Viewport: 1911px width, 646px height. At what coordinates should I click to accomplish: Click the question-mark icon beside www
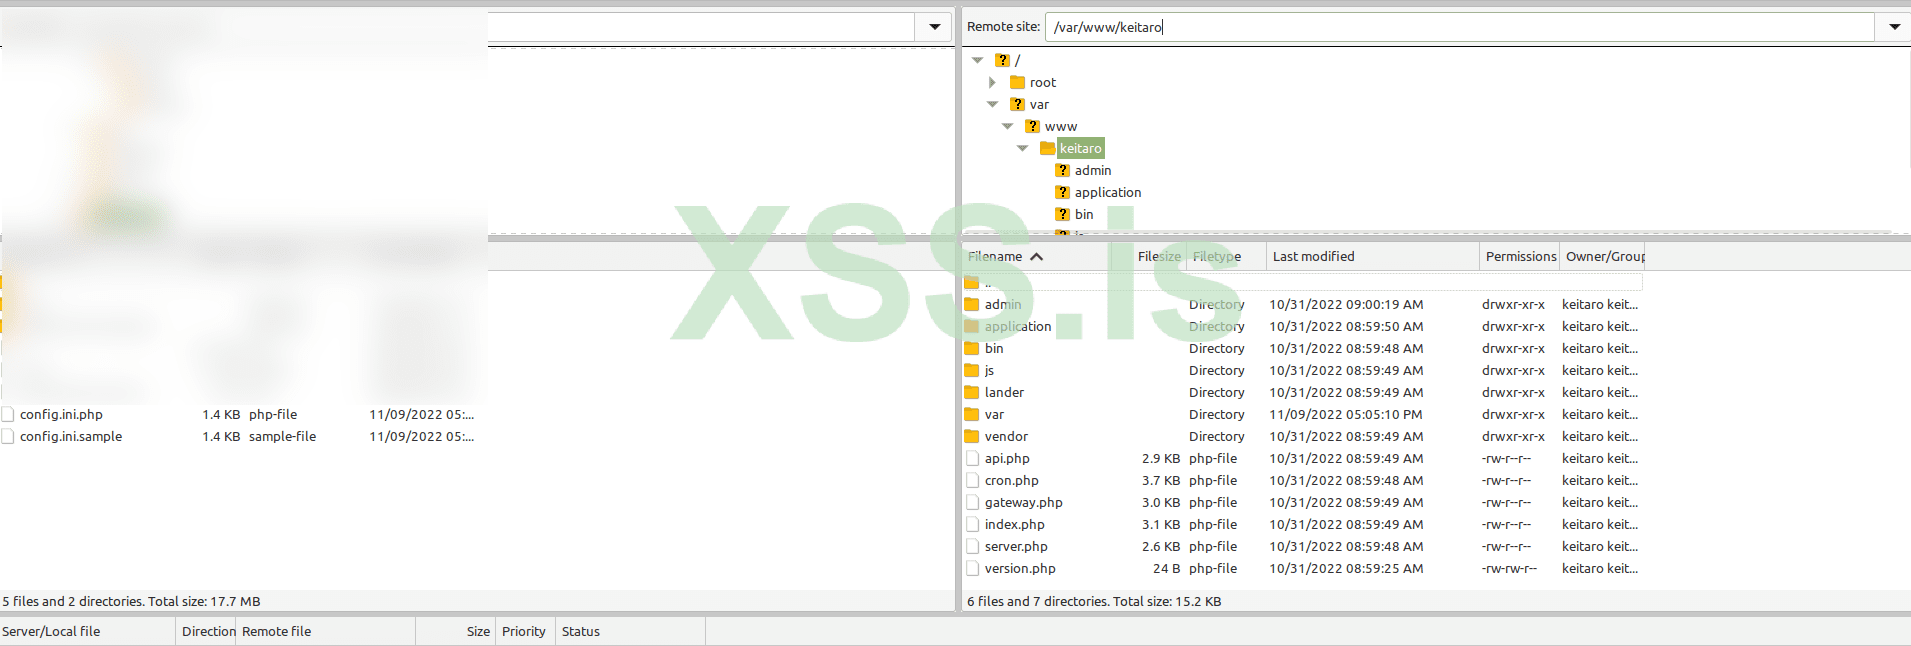[x=1032, y=126]
